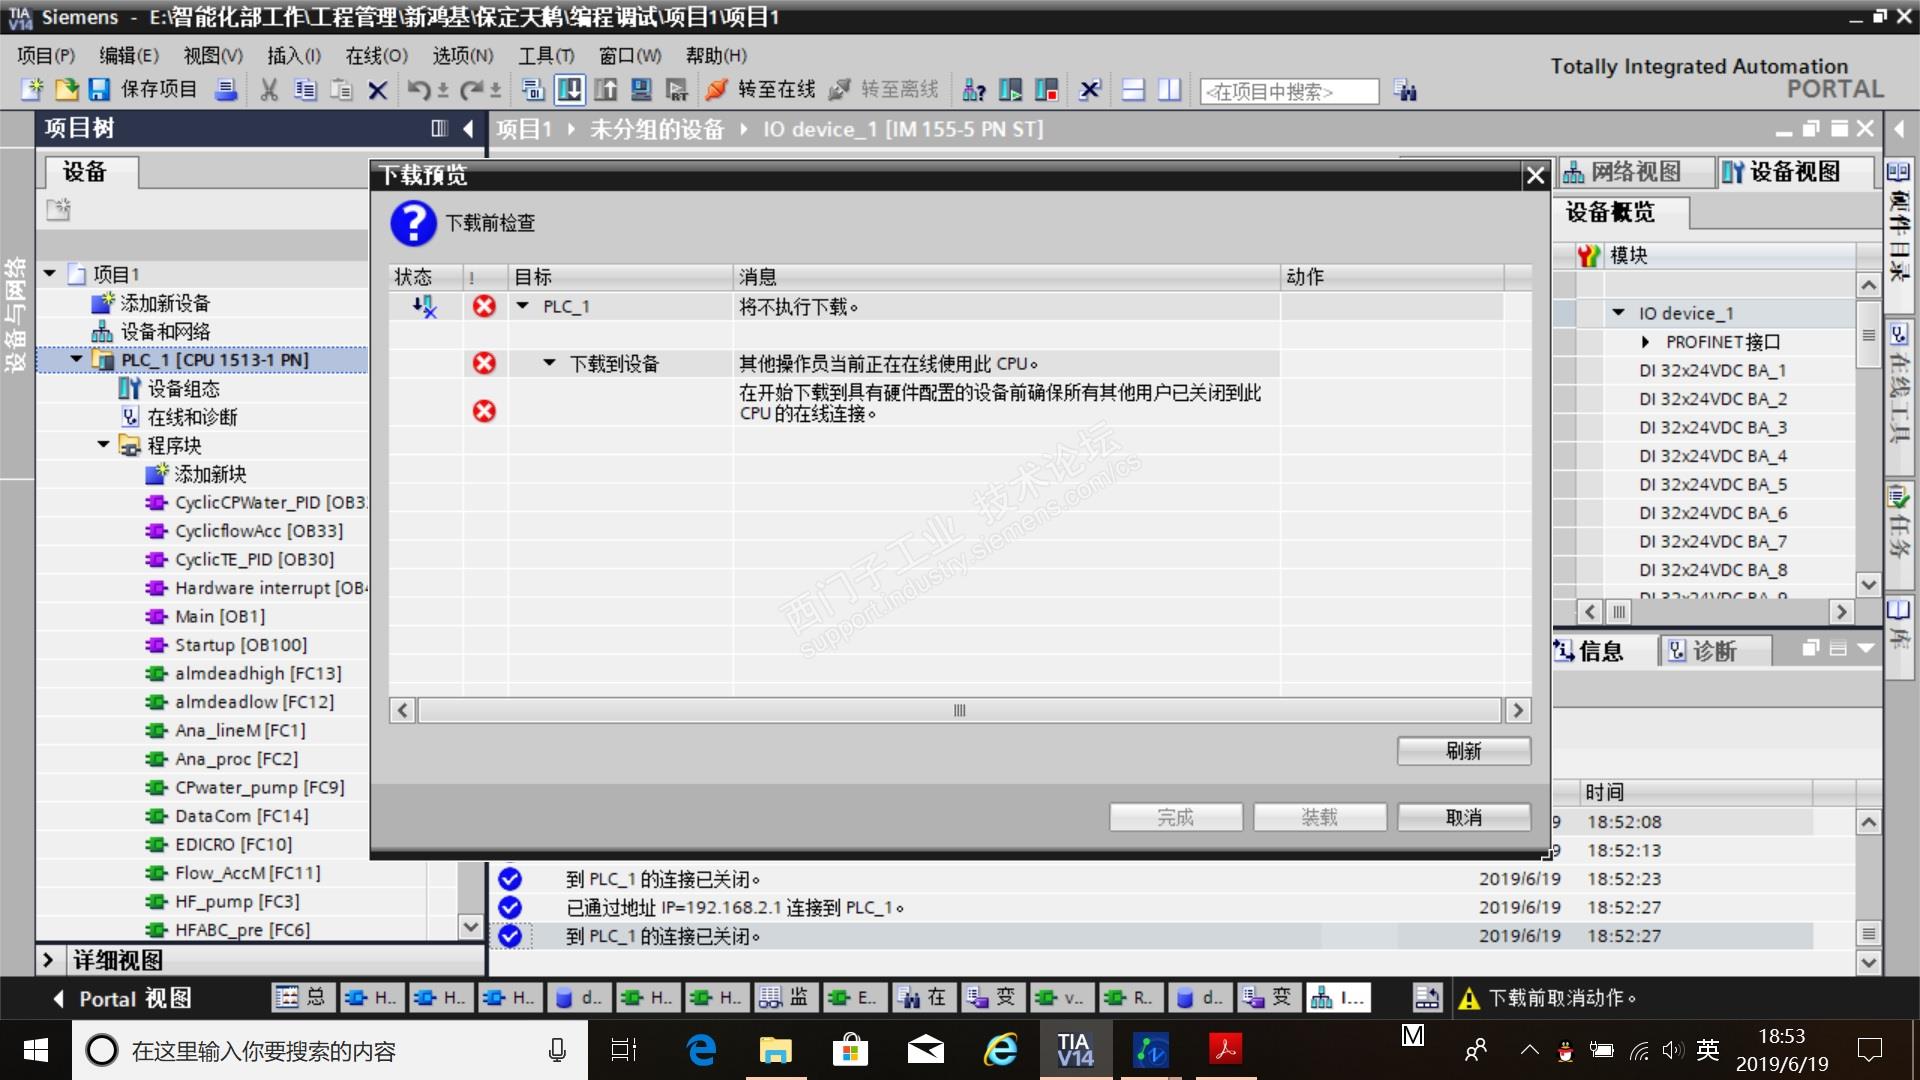Click the Go online (转至在线) icon
1920x1080 pixels.
point(716,90)
